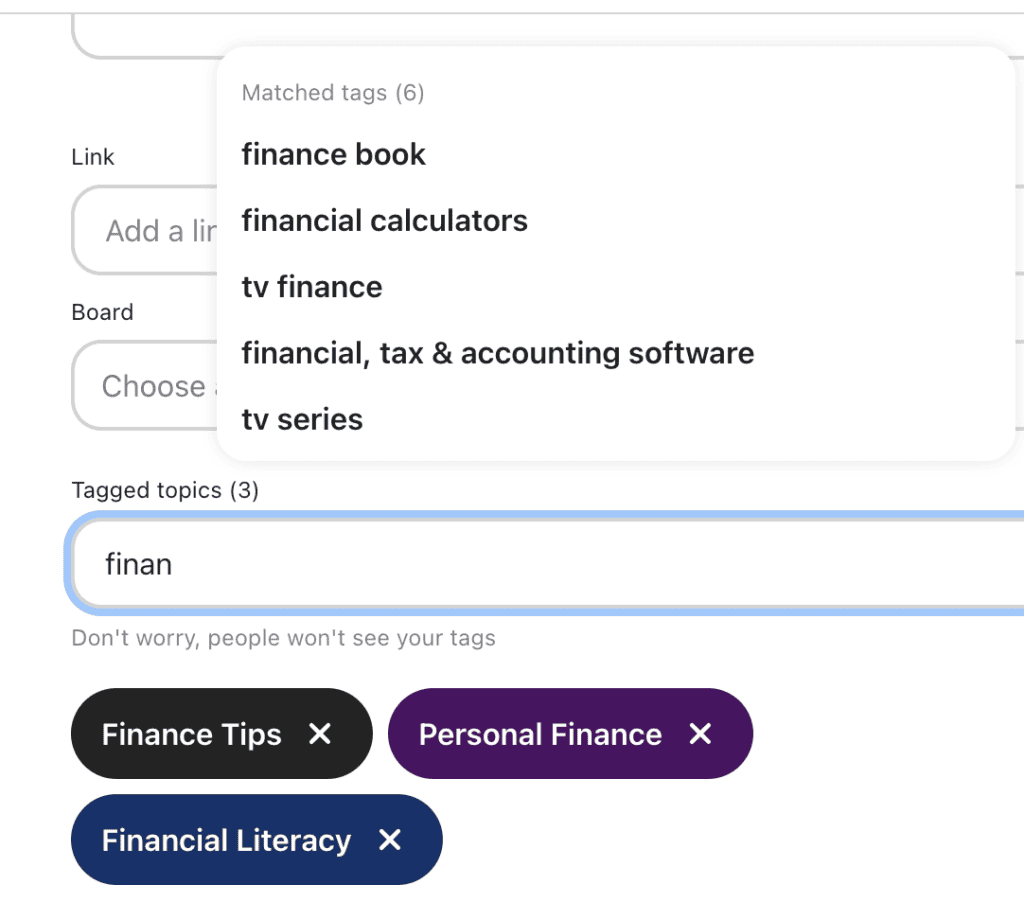
Task: Select the financial, tax & accounting software tag
Action: point(497,353)
